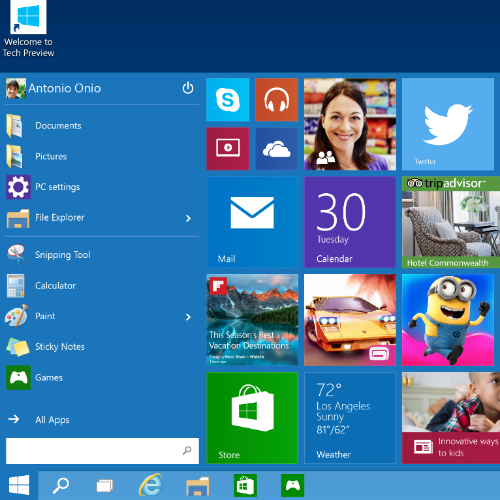Viewport: 500px width, 500px height.
Task: Click the power button in Start menu
Action: point(188,88)
